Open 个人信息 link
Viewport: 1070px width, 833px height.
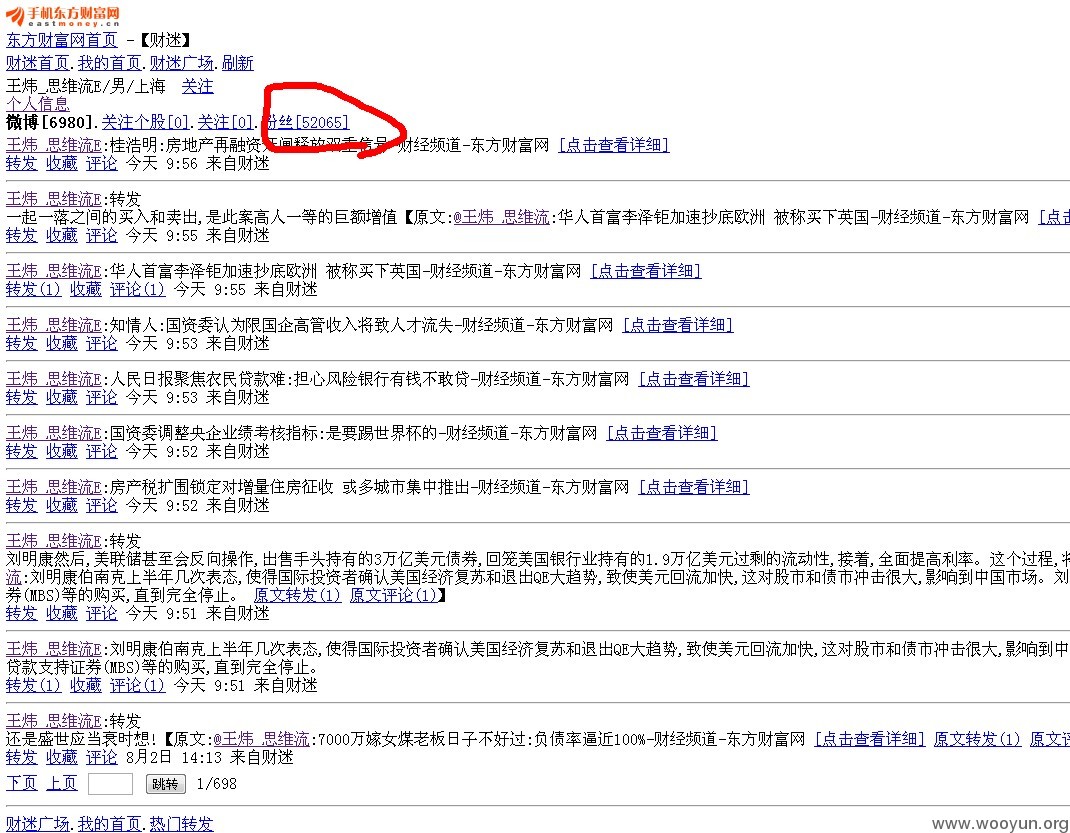pyautogui.click(x=38, y=104)
